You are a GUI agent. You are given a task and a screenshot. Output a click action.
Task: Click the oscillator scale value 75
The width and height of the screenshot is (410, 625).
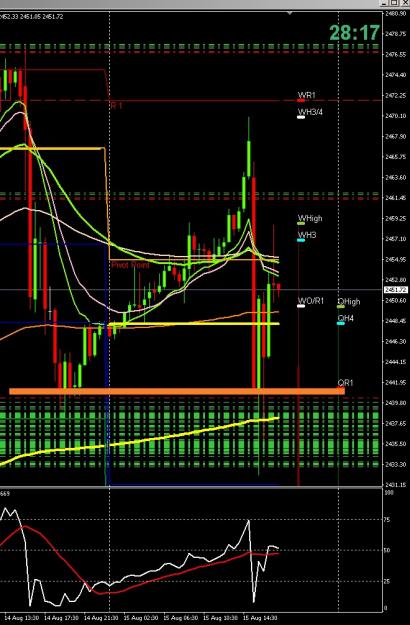(387, 520)
